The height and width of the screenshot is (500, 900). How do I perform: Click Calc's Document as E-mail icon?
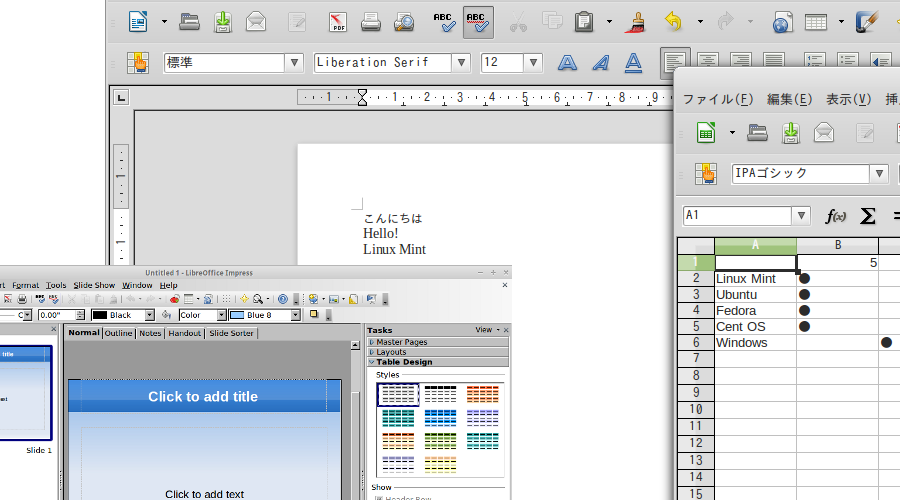click(824, 133)
